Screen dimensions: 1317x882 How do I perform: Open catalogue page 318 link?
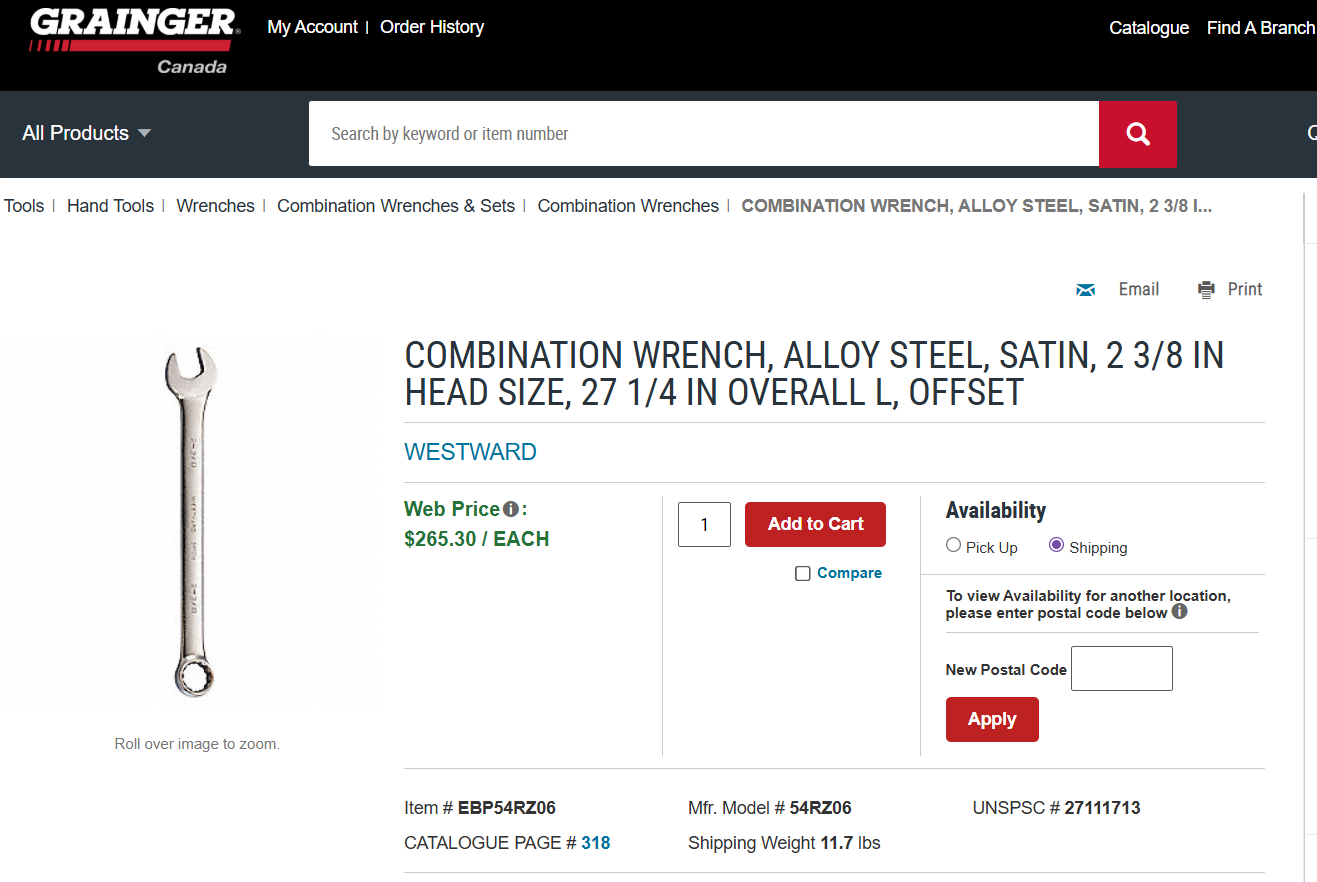pyautogui.click(x=596, y=843)
